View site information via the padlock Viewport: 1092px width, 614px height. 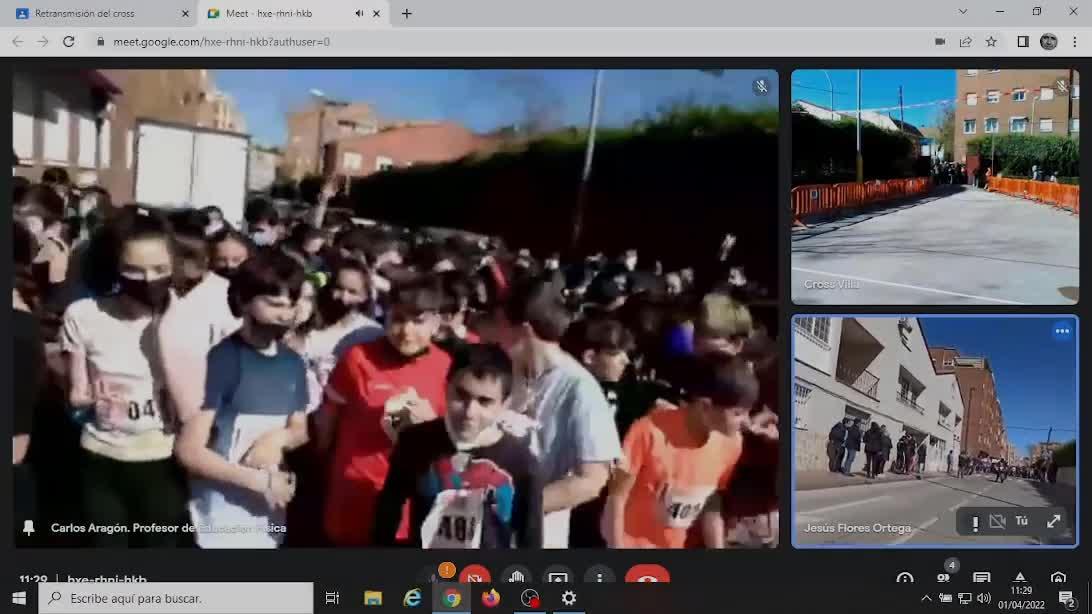click(100, 42)
